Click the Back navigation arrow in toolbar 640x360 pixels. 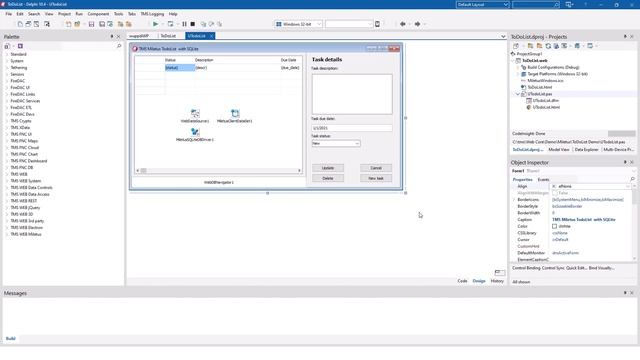pos(403,24)
